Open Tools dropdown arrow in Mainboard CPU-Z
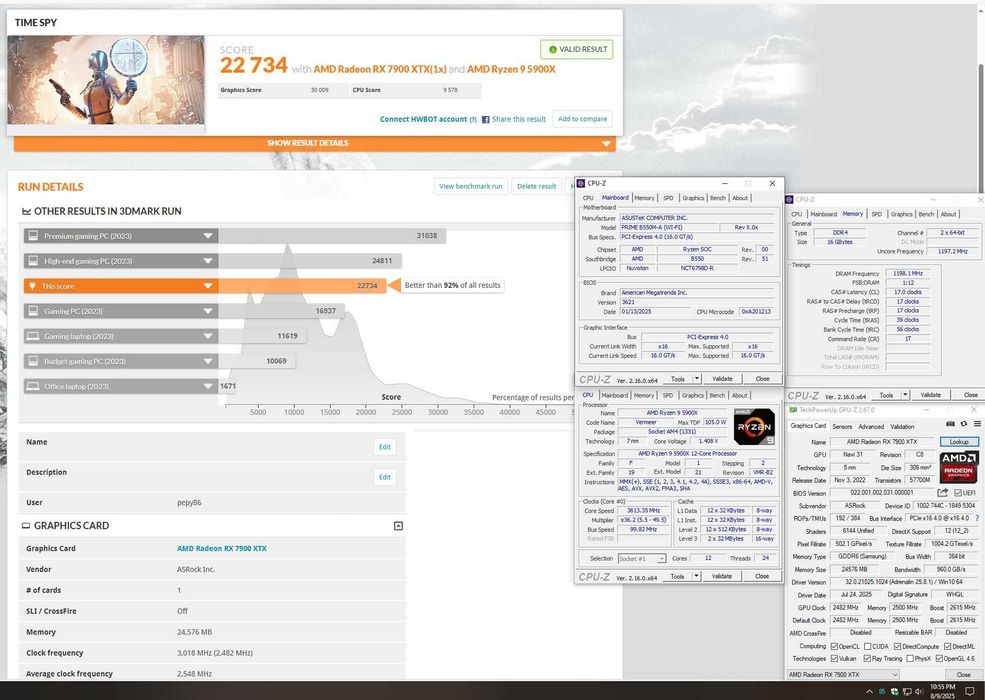Screen dimensions: 985x700 (697, 379)
